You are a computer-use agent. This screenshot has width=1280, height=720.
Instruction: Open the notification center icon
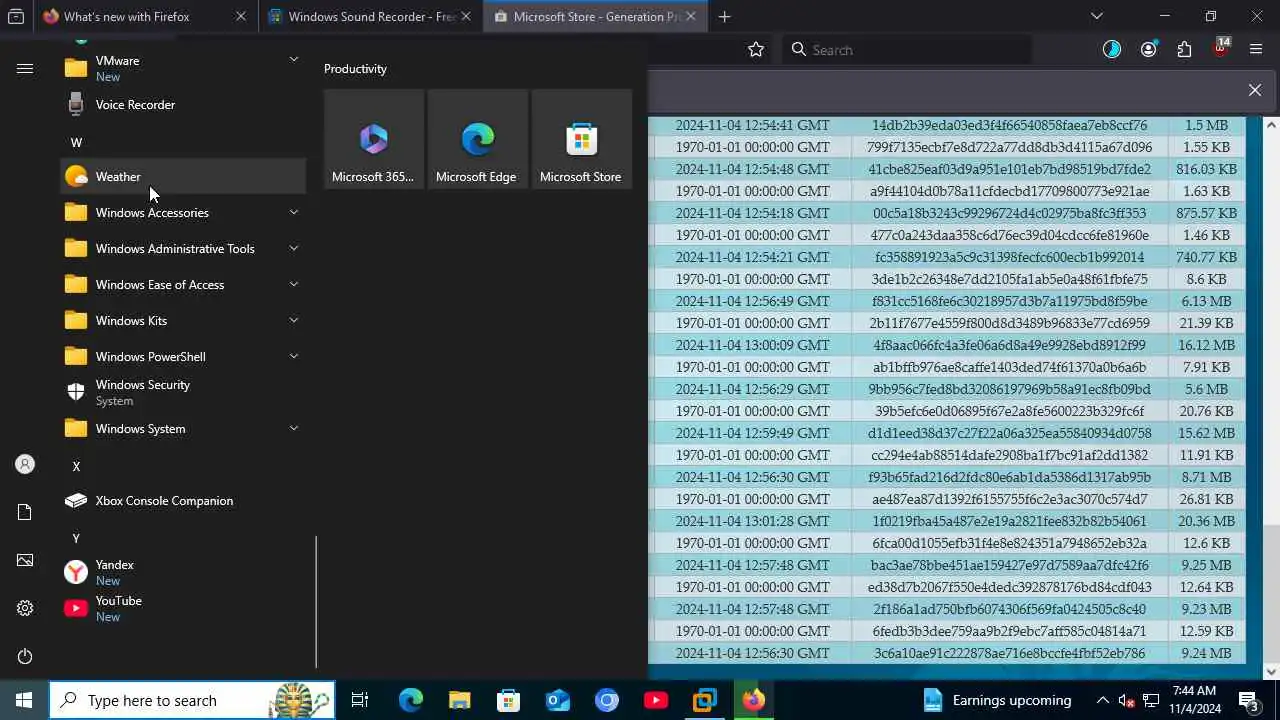pyautogui.click(x=1249, y=700)
